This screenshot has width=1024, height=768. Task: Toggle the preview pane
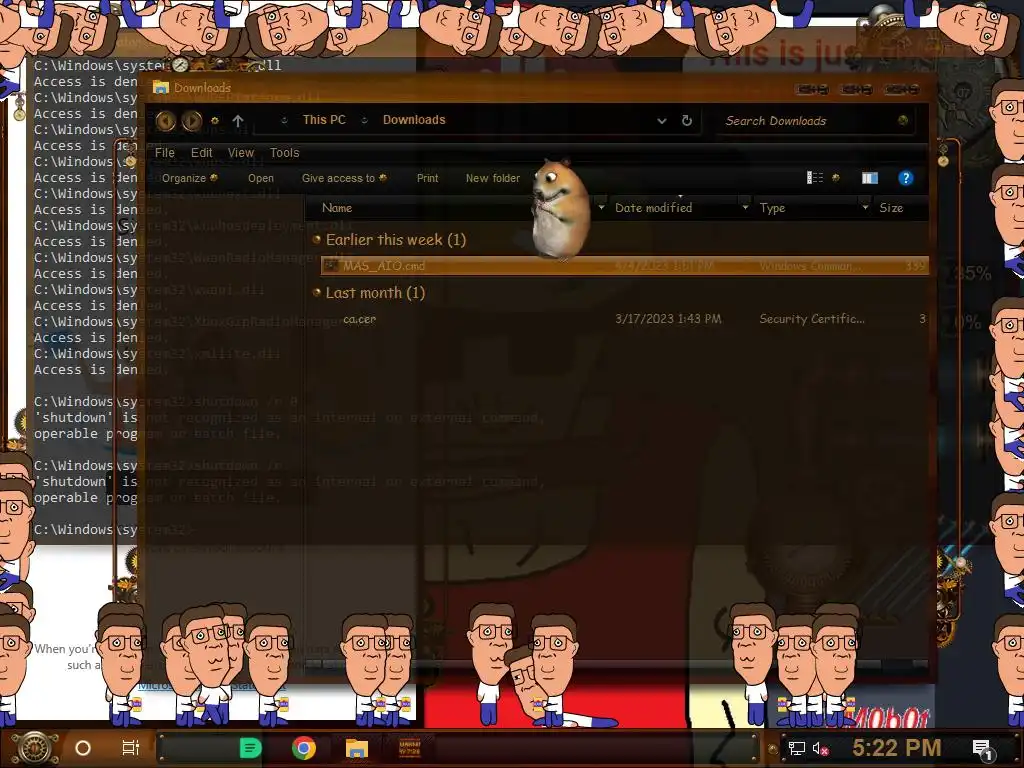click(869, 178)
